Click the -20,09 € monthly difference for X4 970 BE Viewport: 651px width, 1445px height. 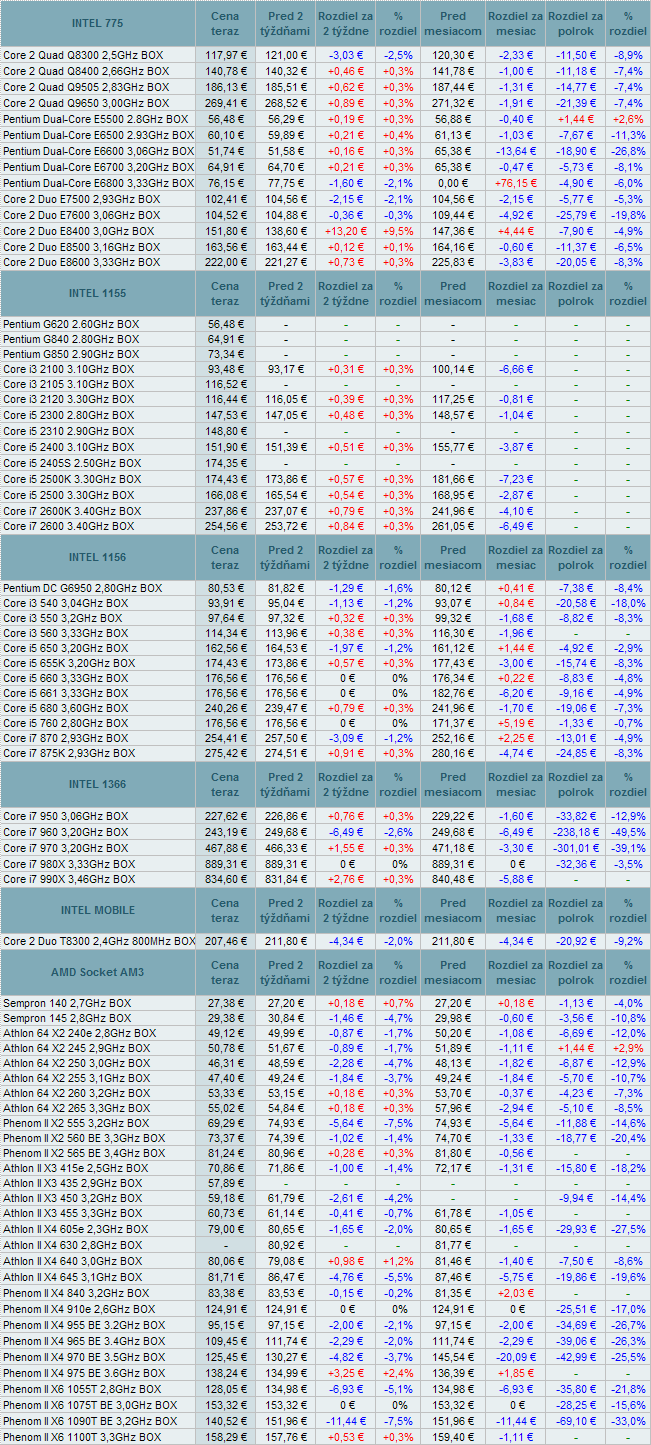(x=515, y=1357)
